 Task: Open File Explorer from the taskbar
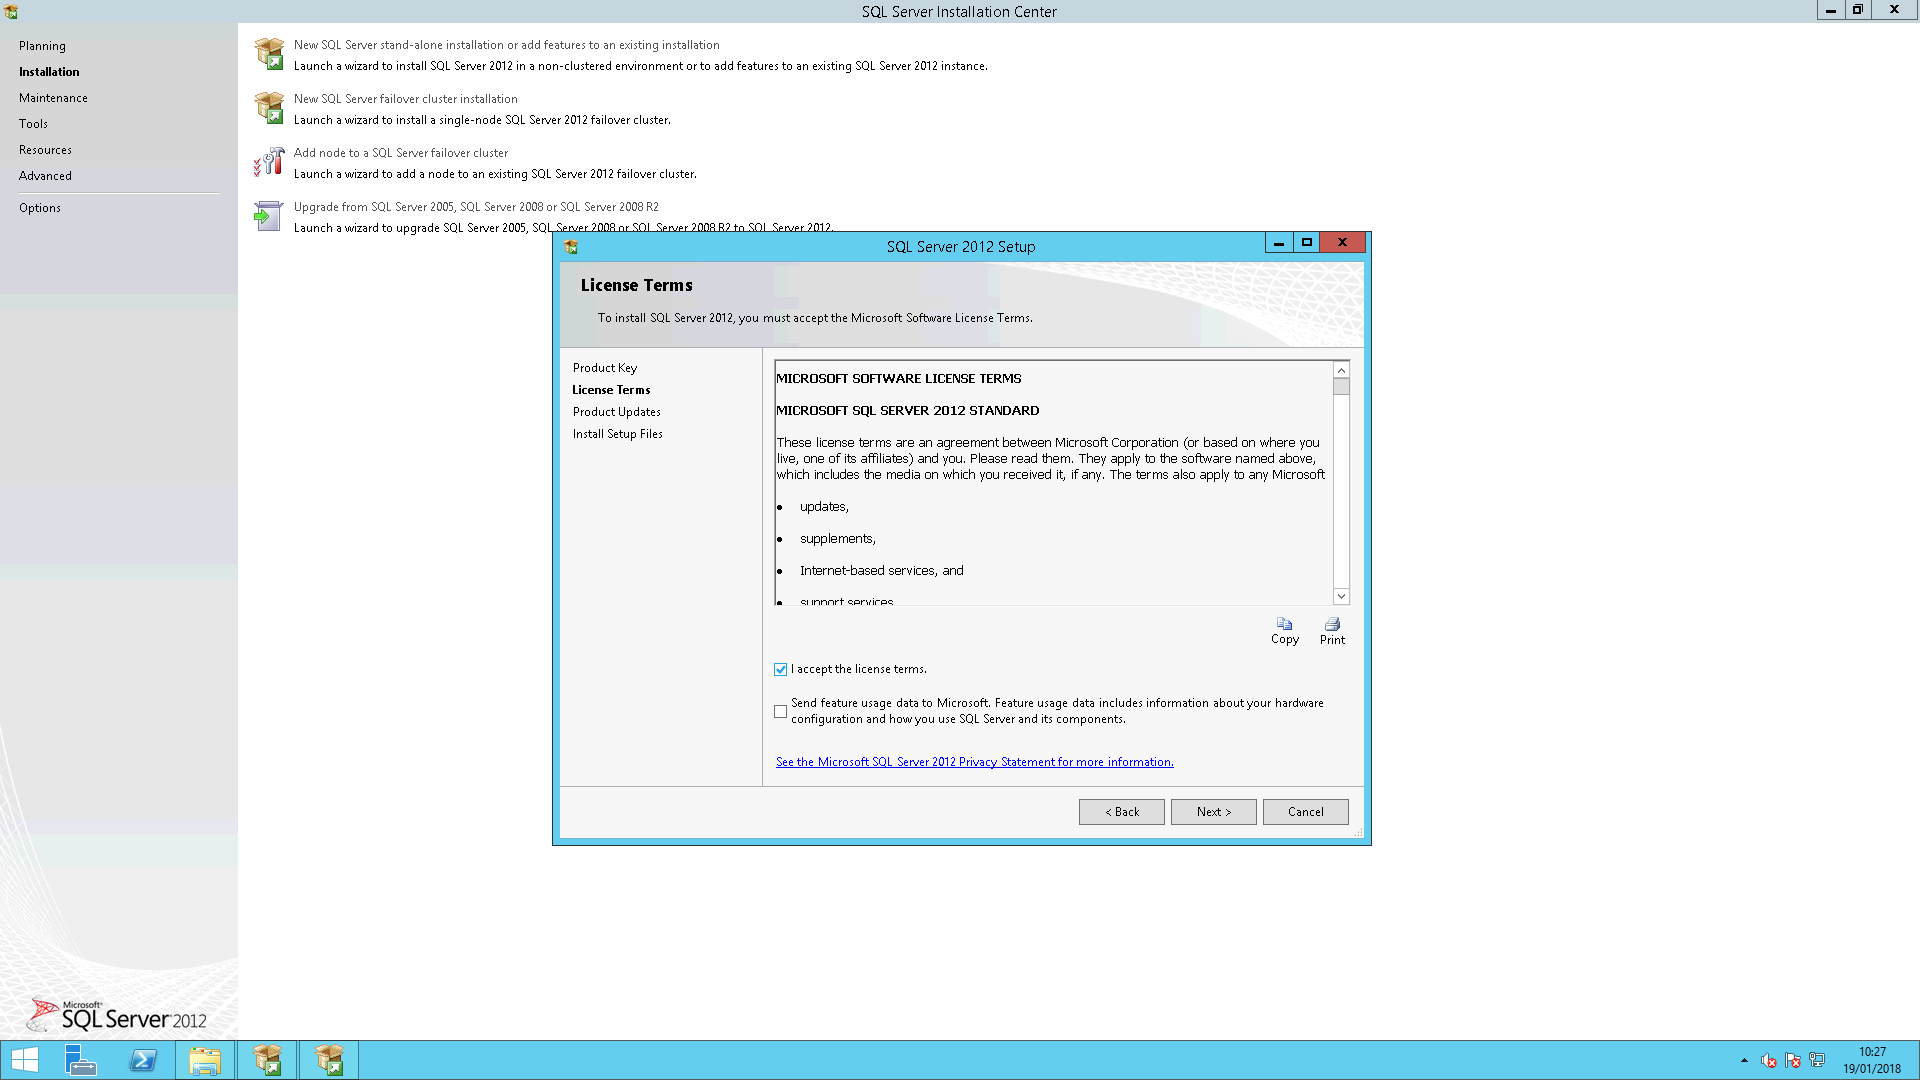pos(205,1060)
